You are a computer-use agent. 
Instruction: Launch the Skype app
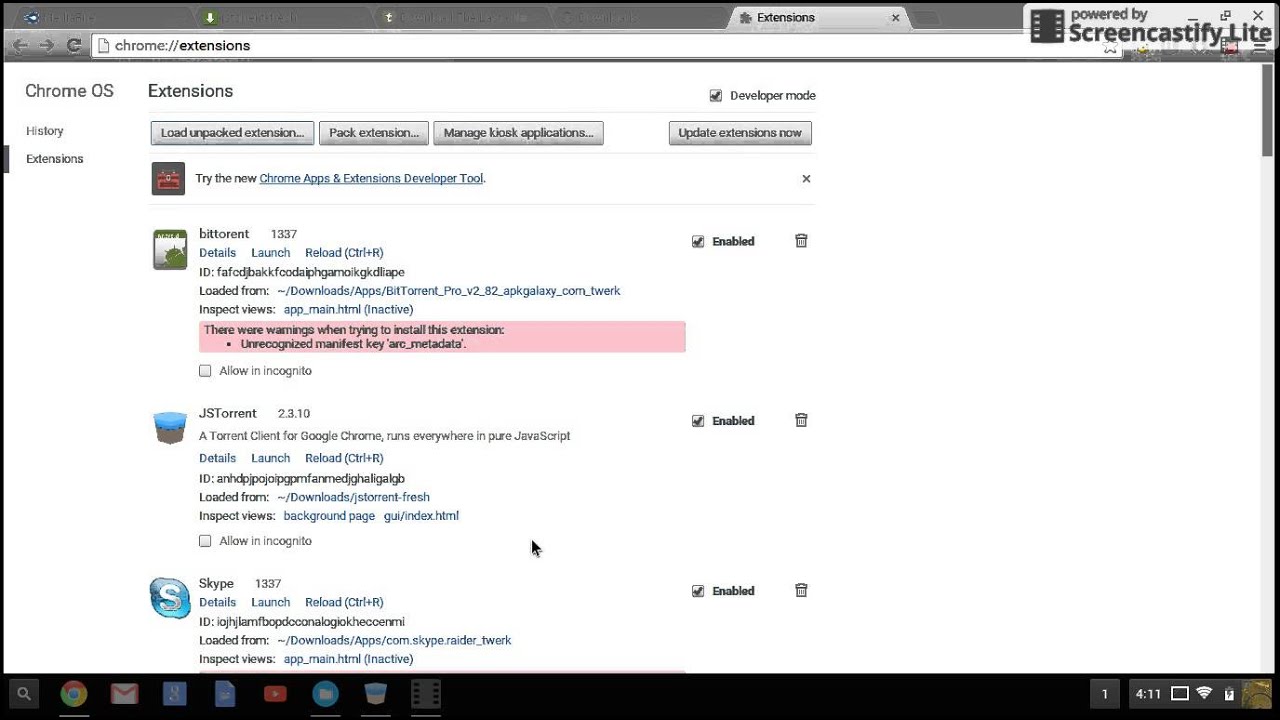point(270,602)
